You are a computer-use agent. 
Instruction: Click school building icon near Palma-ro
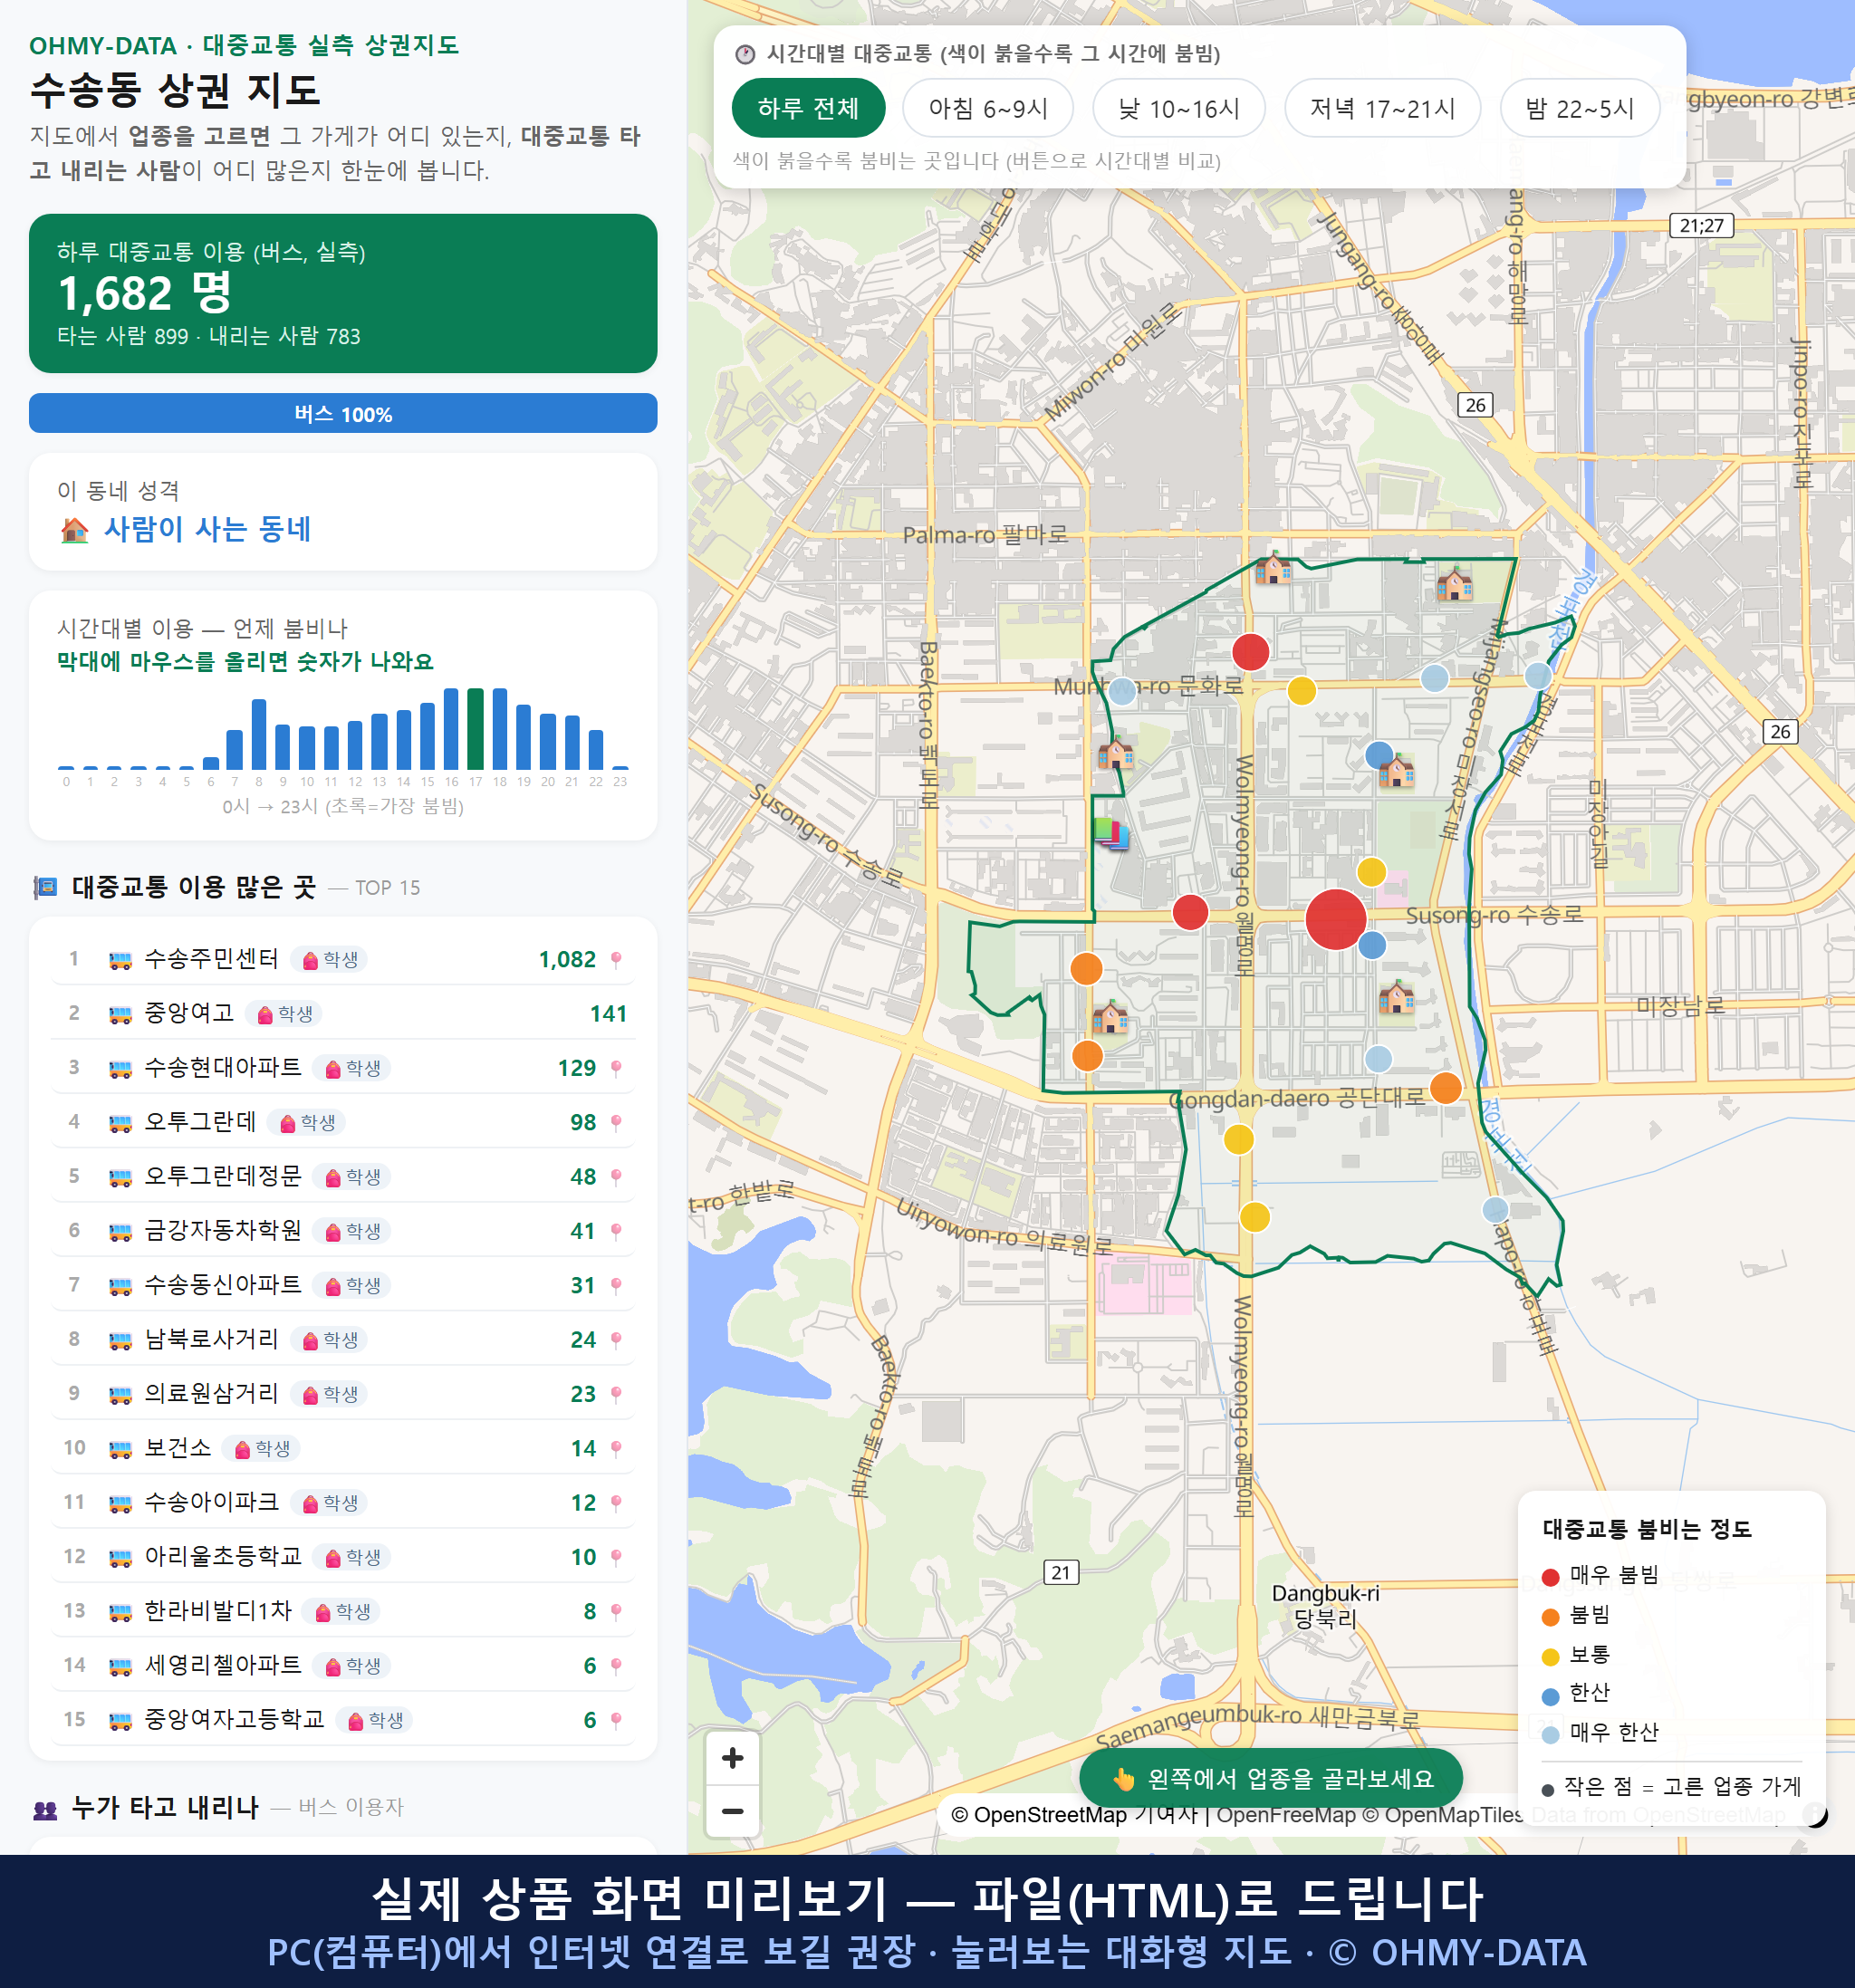point(1272,569)
